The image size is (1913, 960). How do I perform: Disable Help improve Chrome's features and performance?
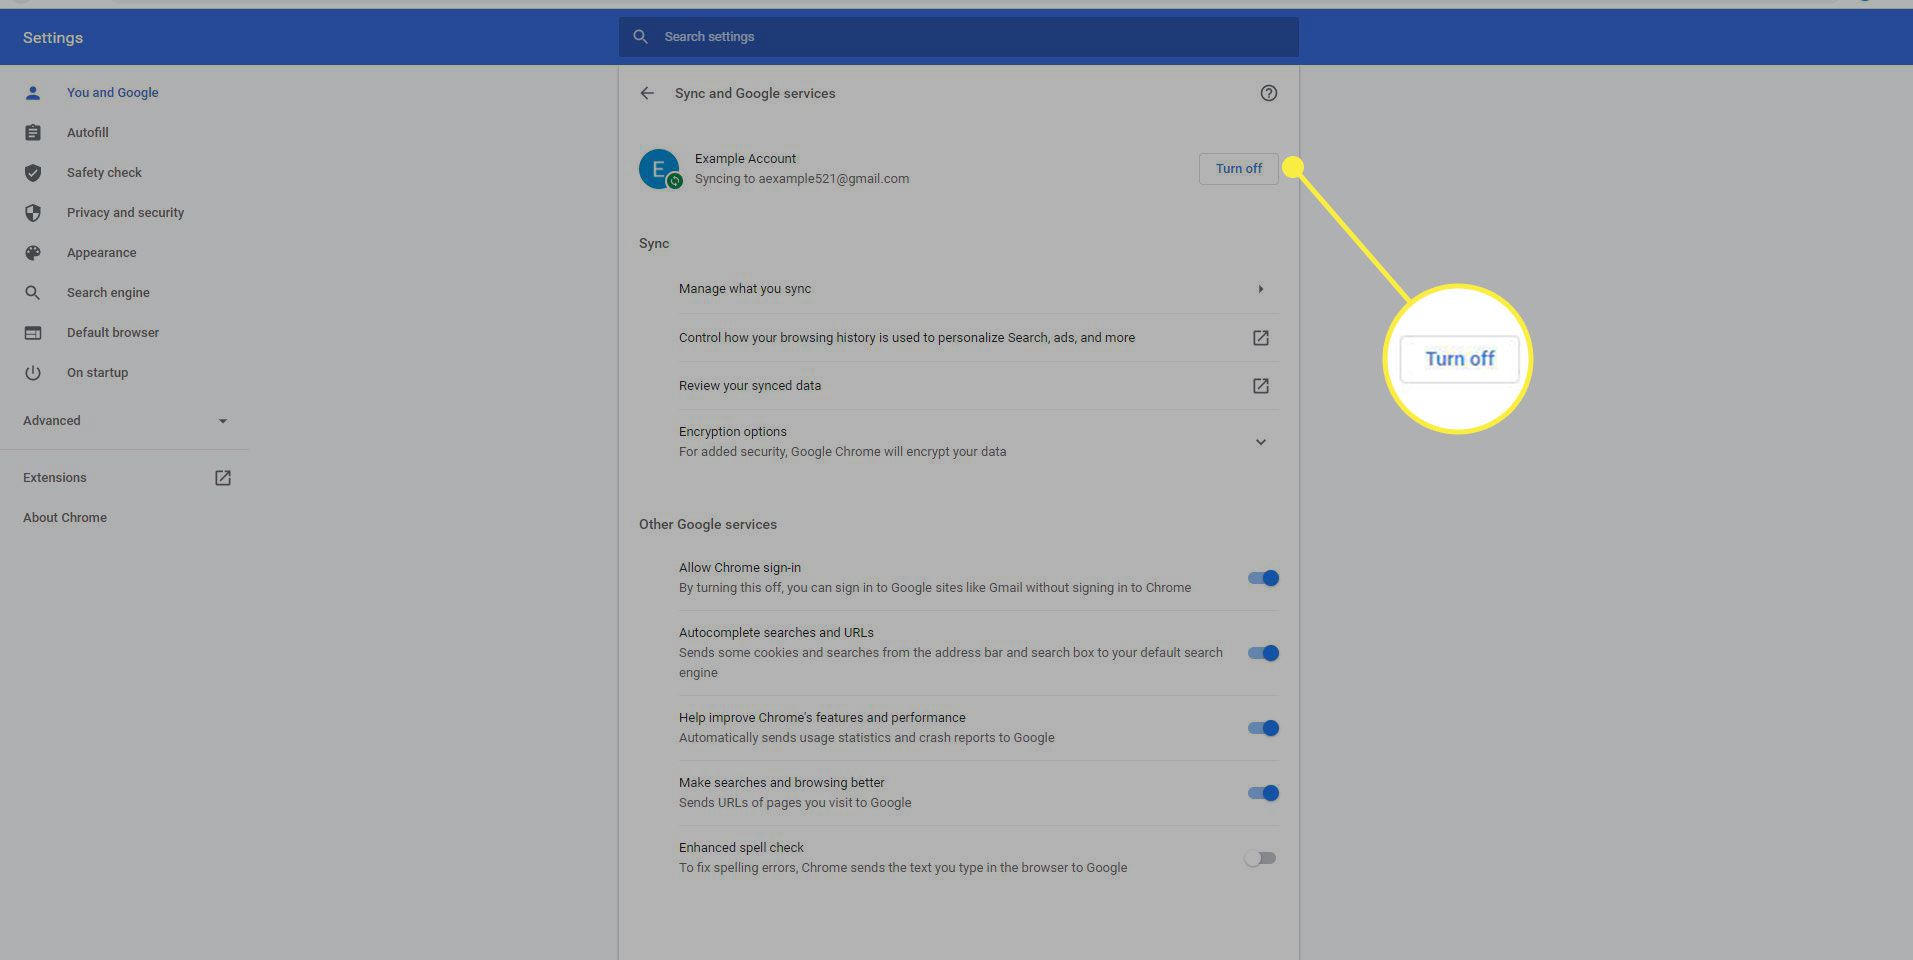[1263, 728]
